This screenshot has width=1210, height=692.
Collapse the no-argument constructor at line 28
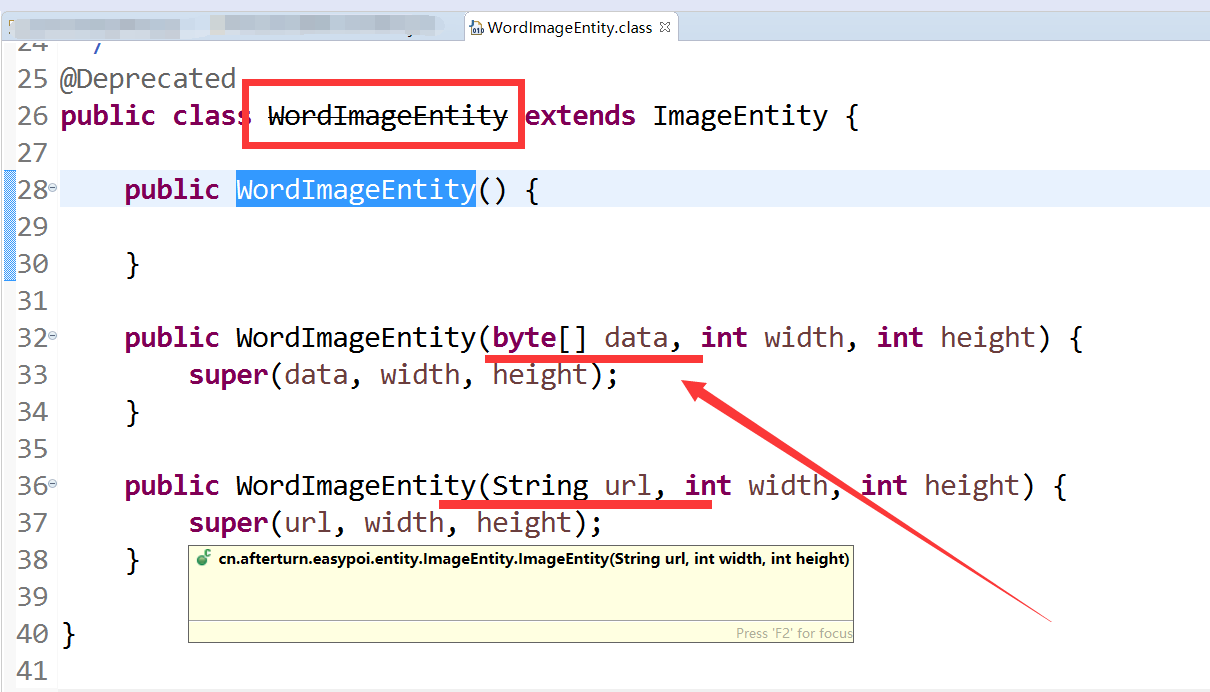tap(53, 189)
